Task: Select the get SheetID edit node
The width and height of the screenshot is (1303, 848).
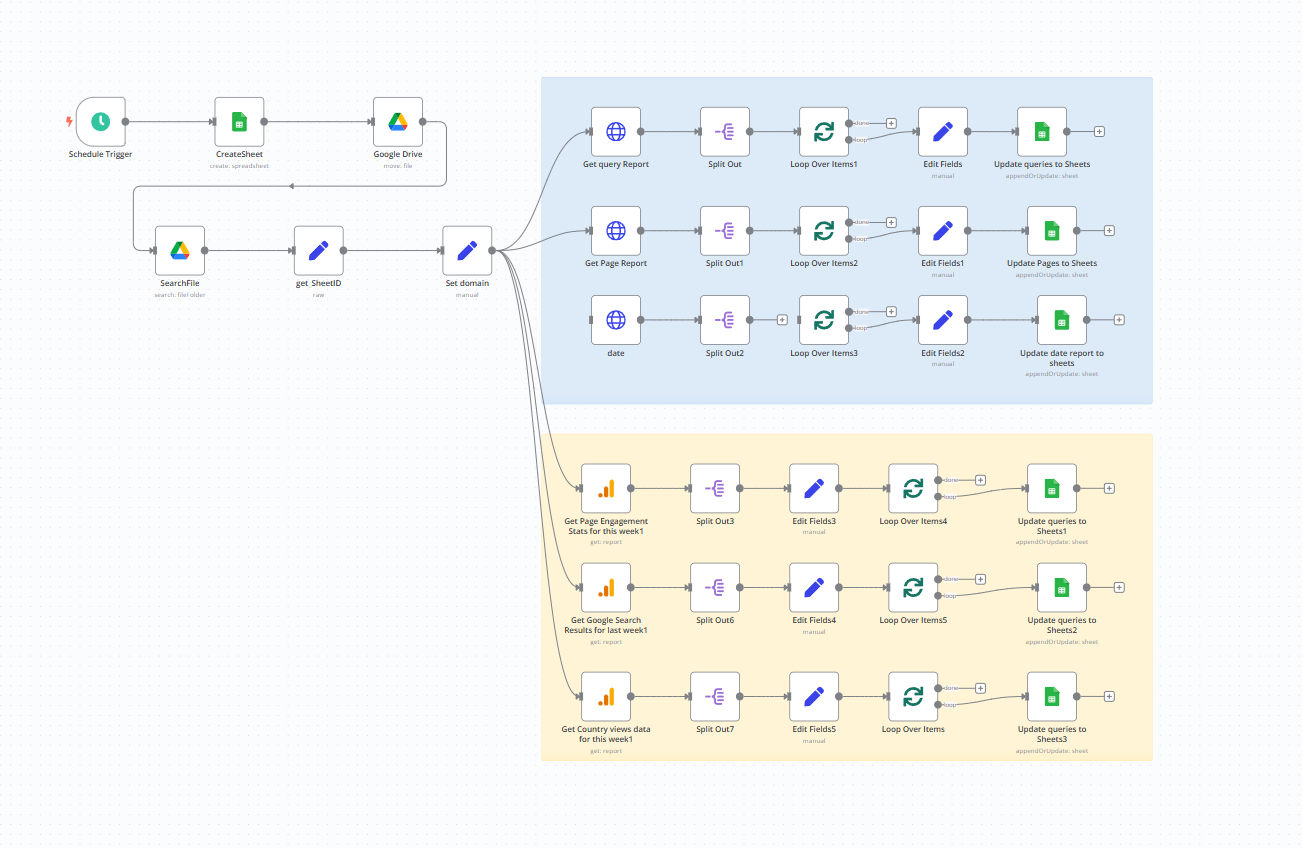Action: [x=319, y=250]
